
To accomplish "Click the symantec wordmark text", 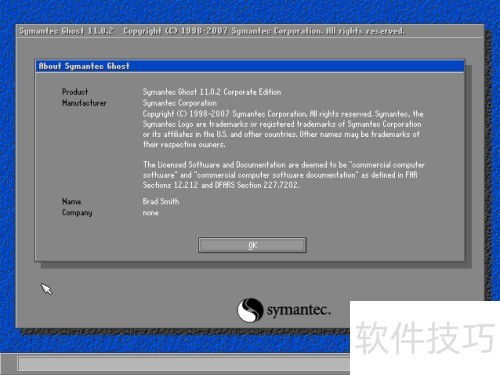I will [299, 310].
